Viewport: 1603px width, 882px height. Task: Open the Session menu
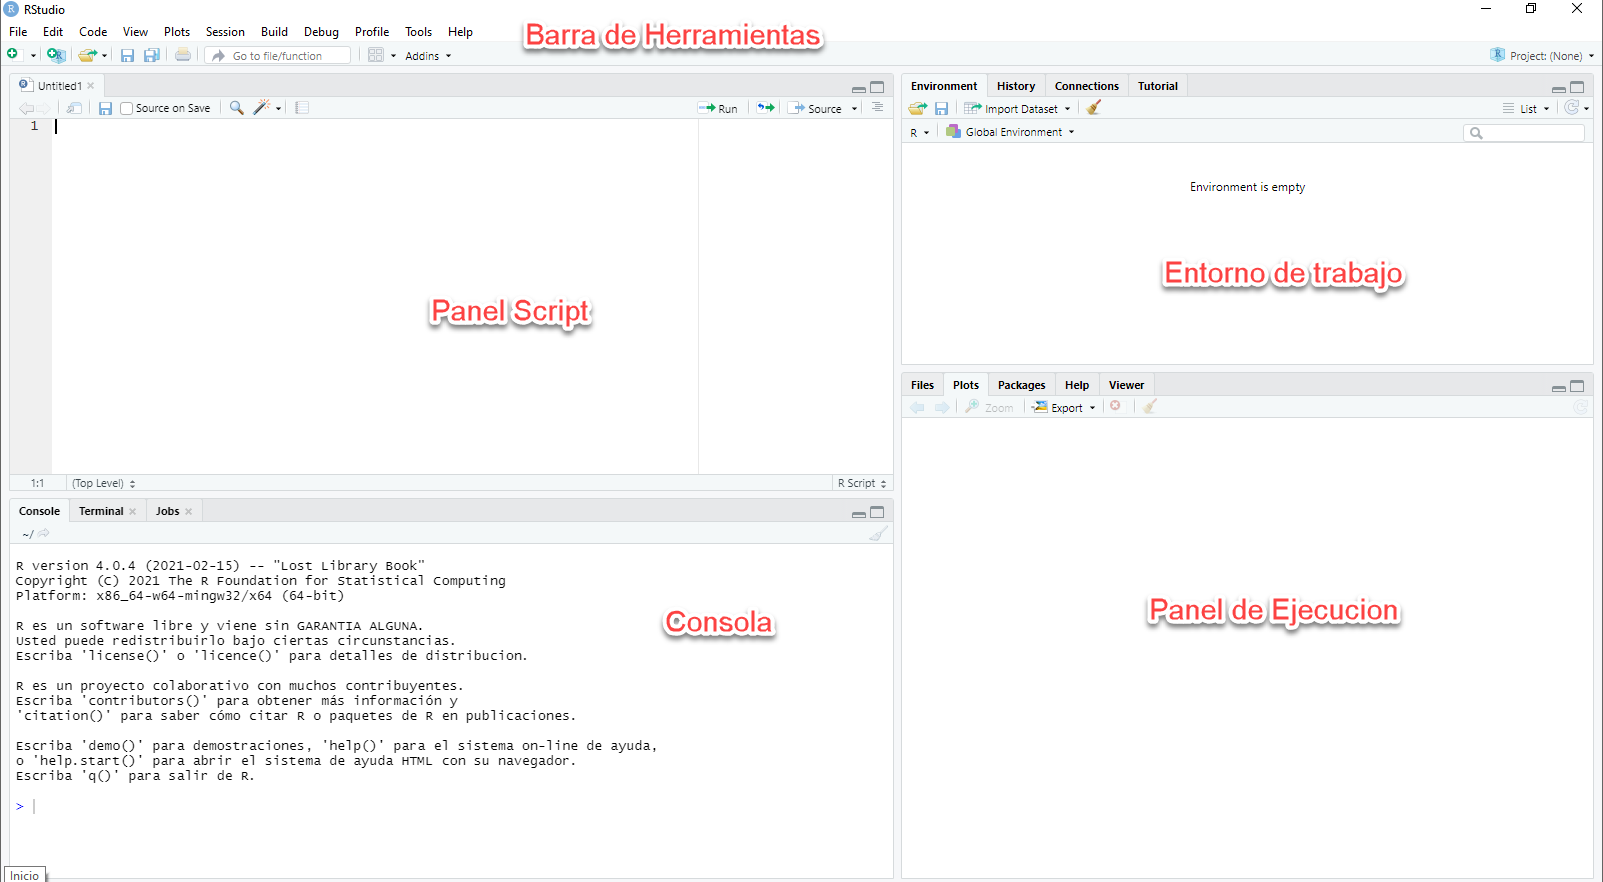[x=225, y=32]
